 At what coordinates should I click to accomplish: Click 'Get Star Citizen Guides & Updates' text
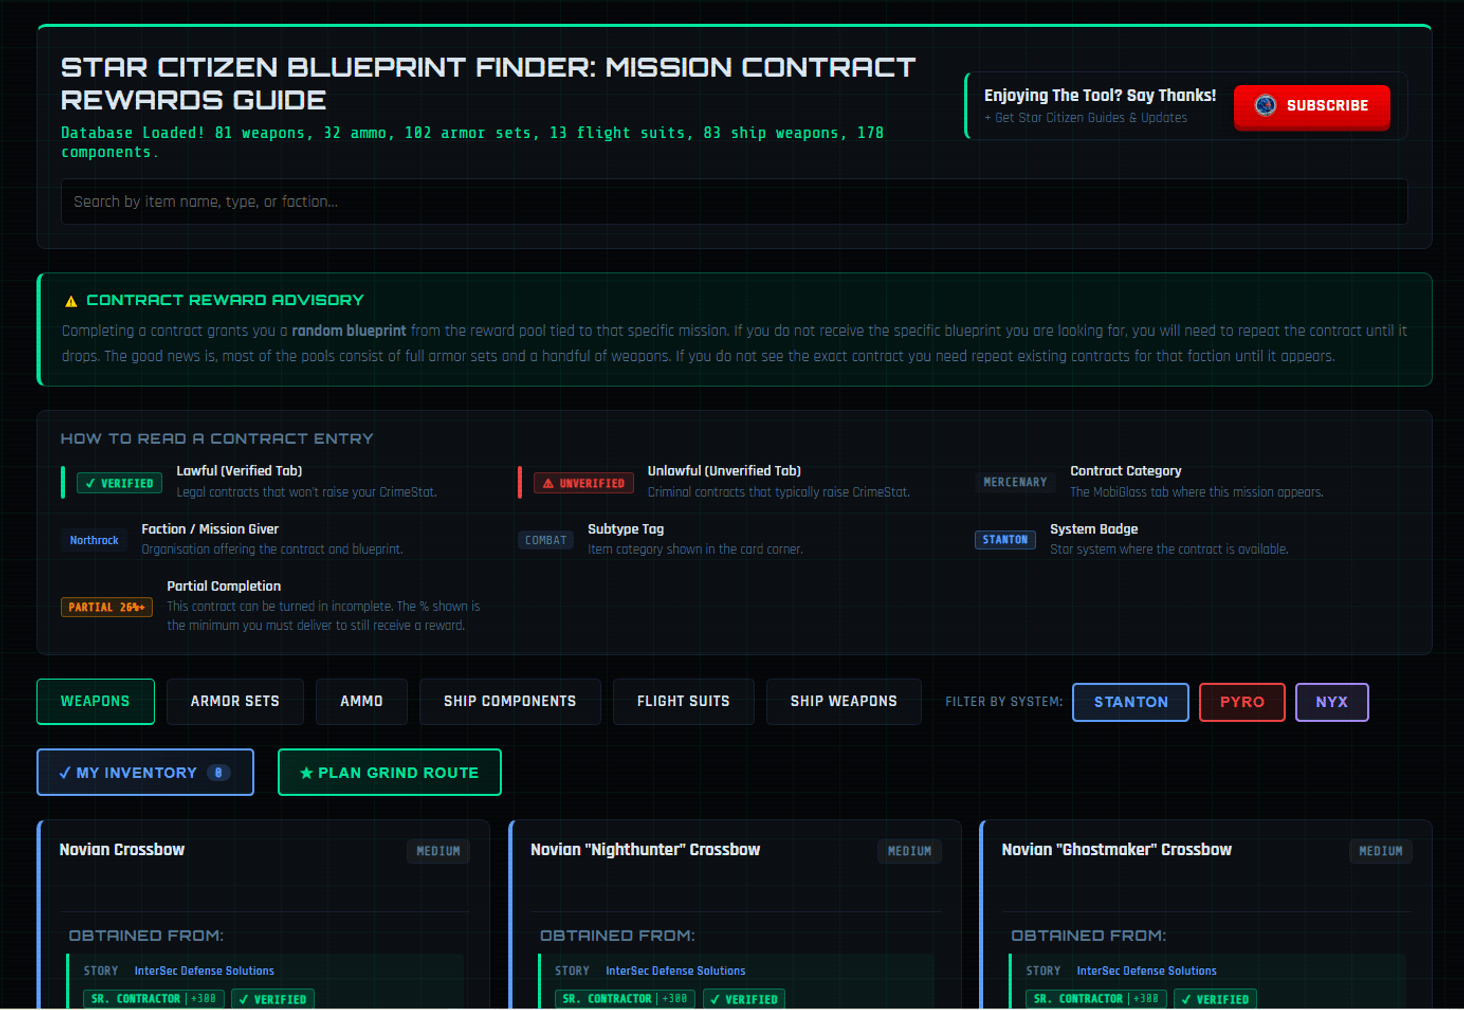tap(1086, 118)
